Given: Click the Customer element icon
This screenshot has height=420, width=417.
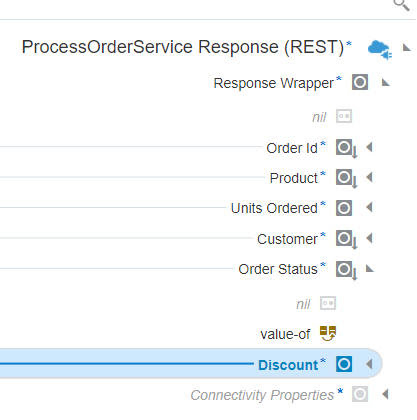Looking at the screenshot, I should 346,239.
